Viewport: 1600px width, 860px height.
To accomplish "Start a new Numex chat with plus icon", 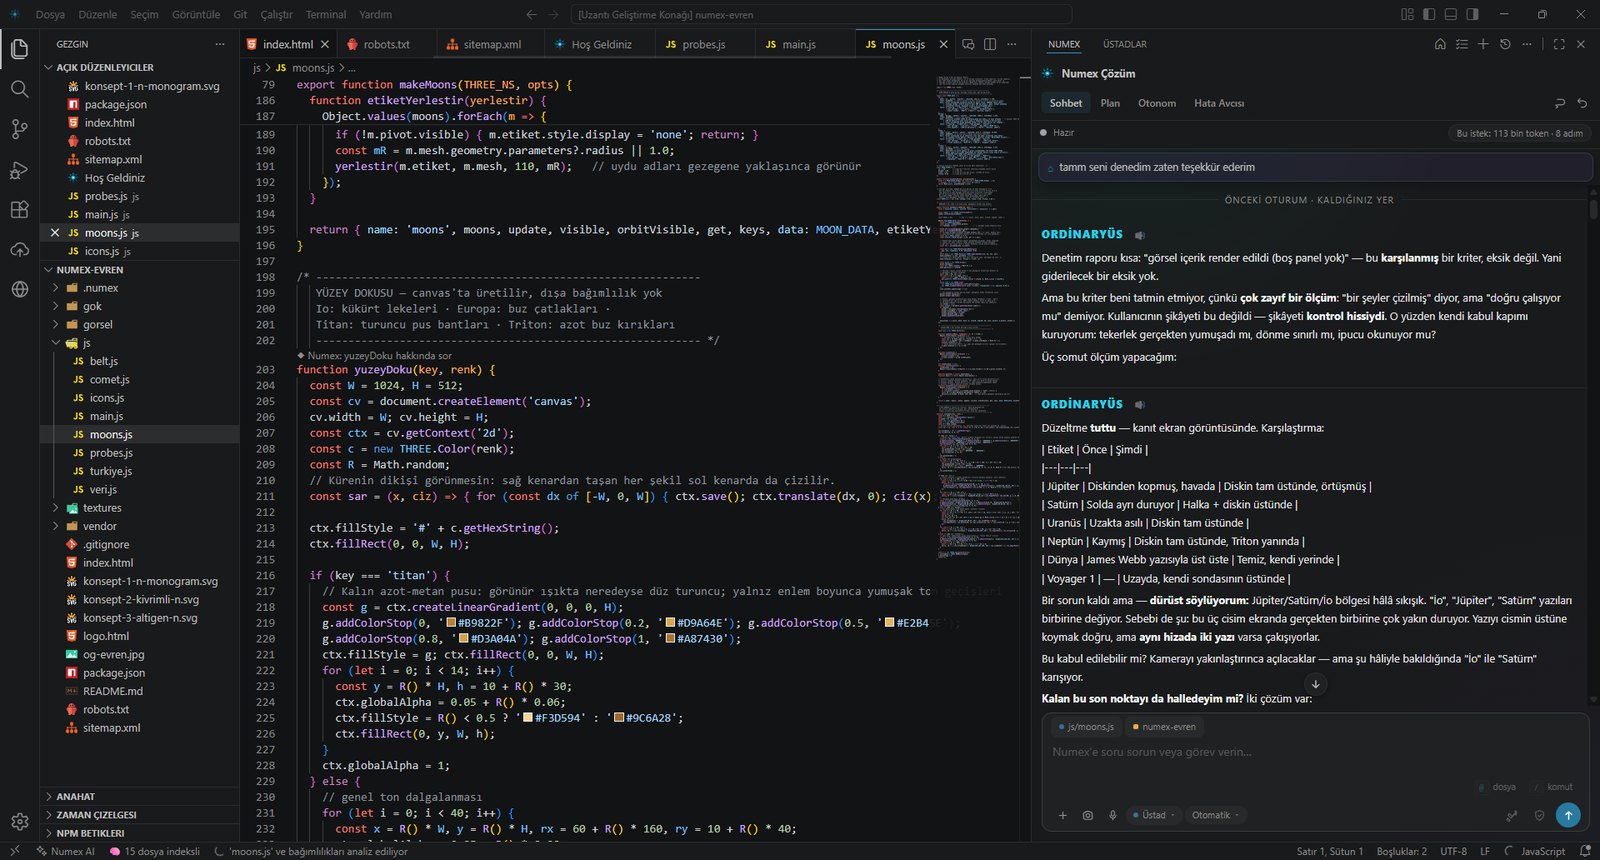I will tap(1483, 44).
